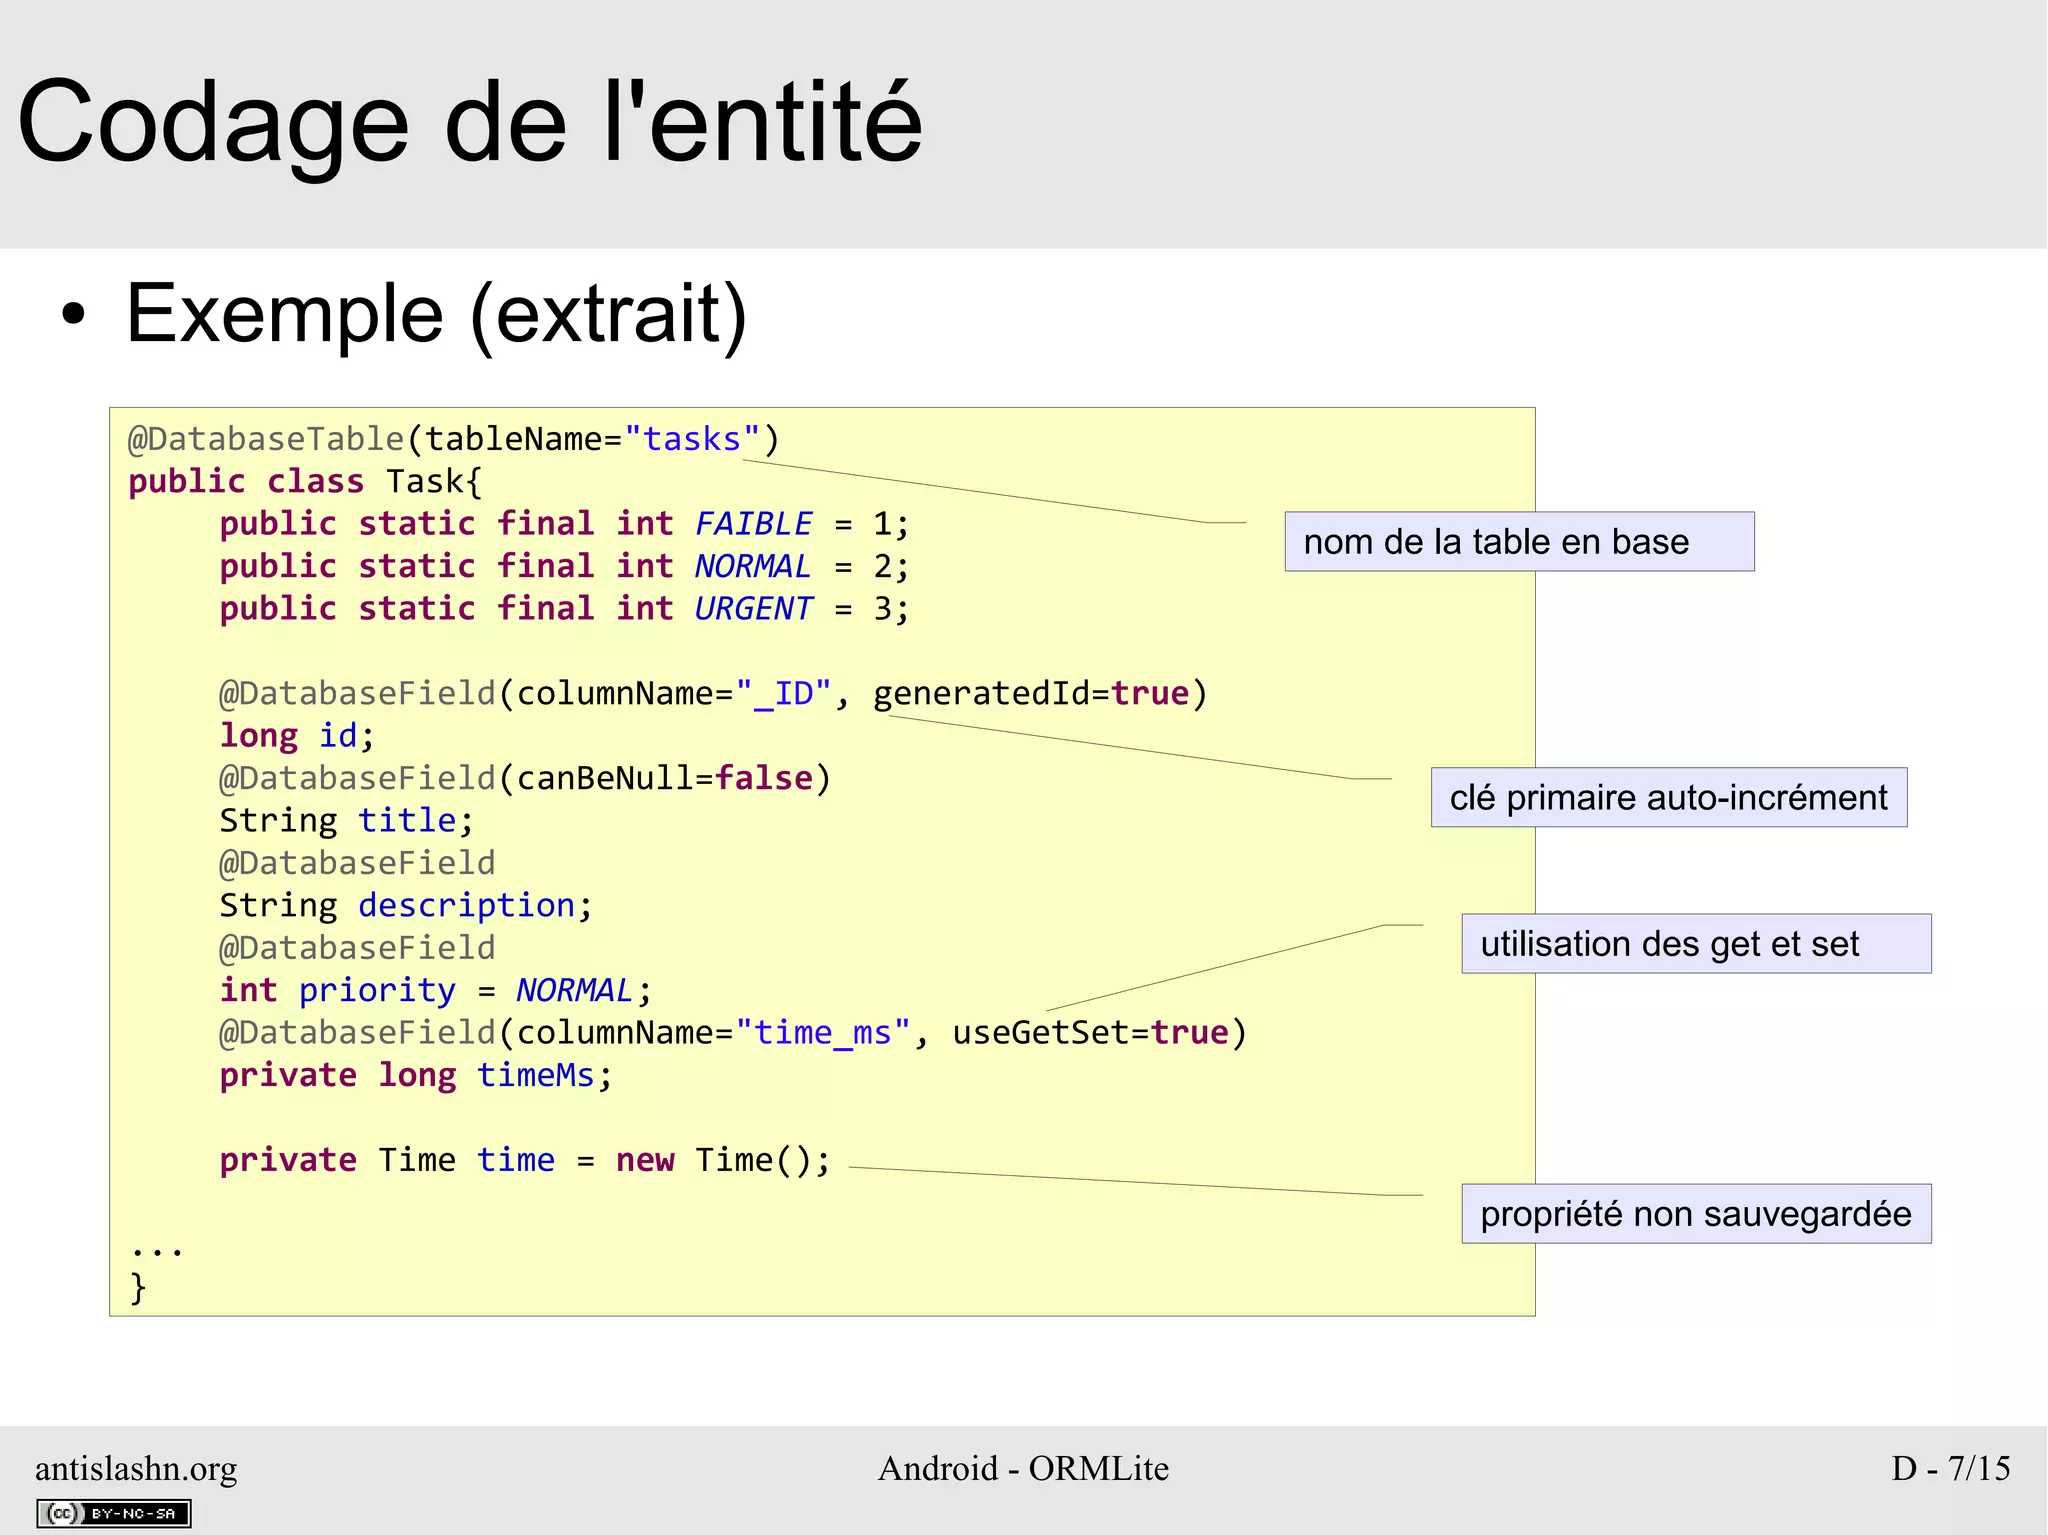The height and width of the screenshot is (1535, 2048).
Task: Click the "_ID" column name string
Action: coord(783,693)
